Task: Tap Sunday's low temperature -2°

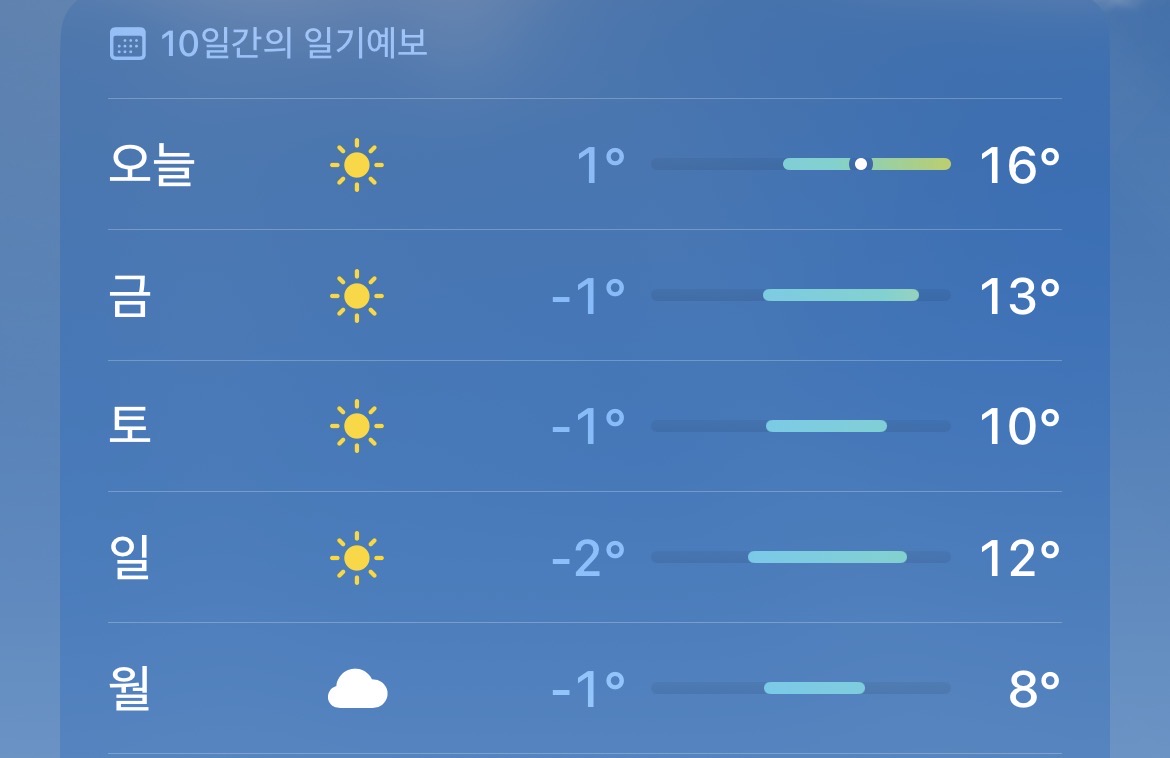Action: pos(588,558)
